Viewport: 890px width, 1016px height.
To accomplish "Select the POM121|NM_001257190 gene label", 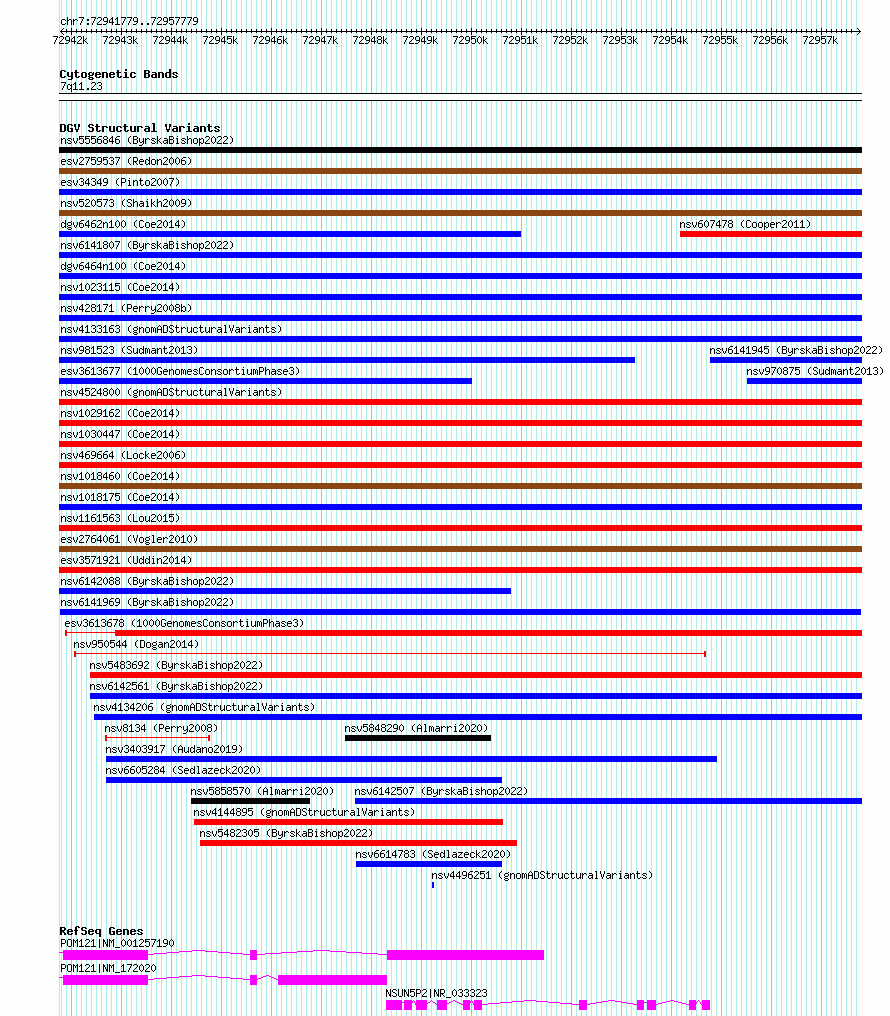I will (117, 943).
